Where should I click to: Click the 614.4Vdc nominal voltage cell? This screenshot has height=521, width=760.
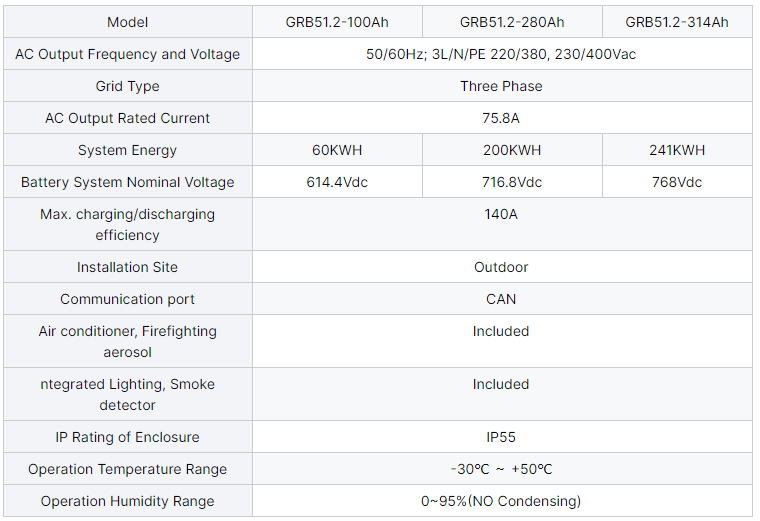337,182
